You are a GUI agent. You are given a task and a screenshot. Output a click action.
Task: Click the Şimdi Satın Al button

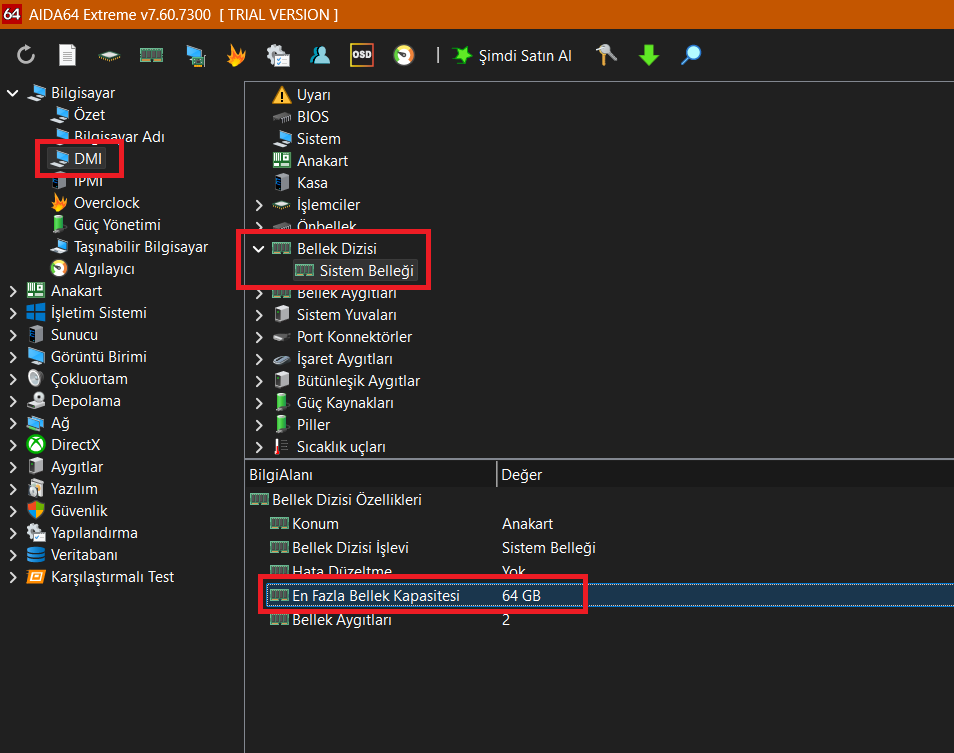pos(513,56)
